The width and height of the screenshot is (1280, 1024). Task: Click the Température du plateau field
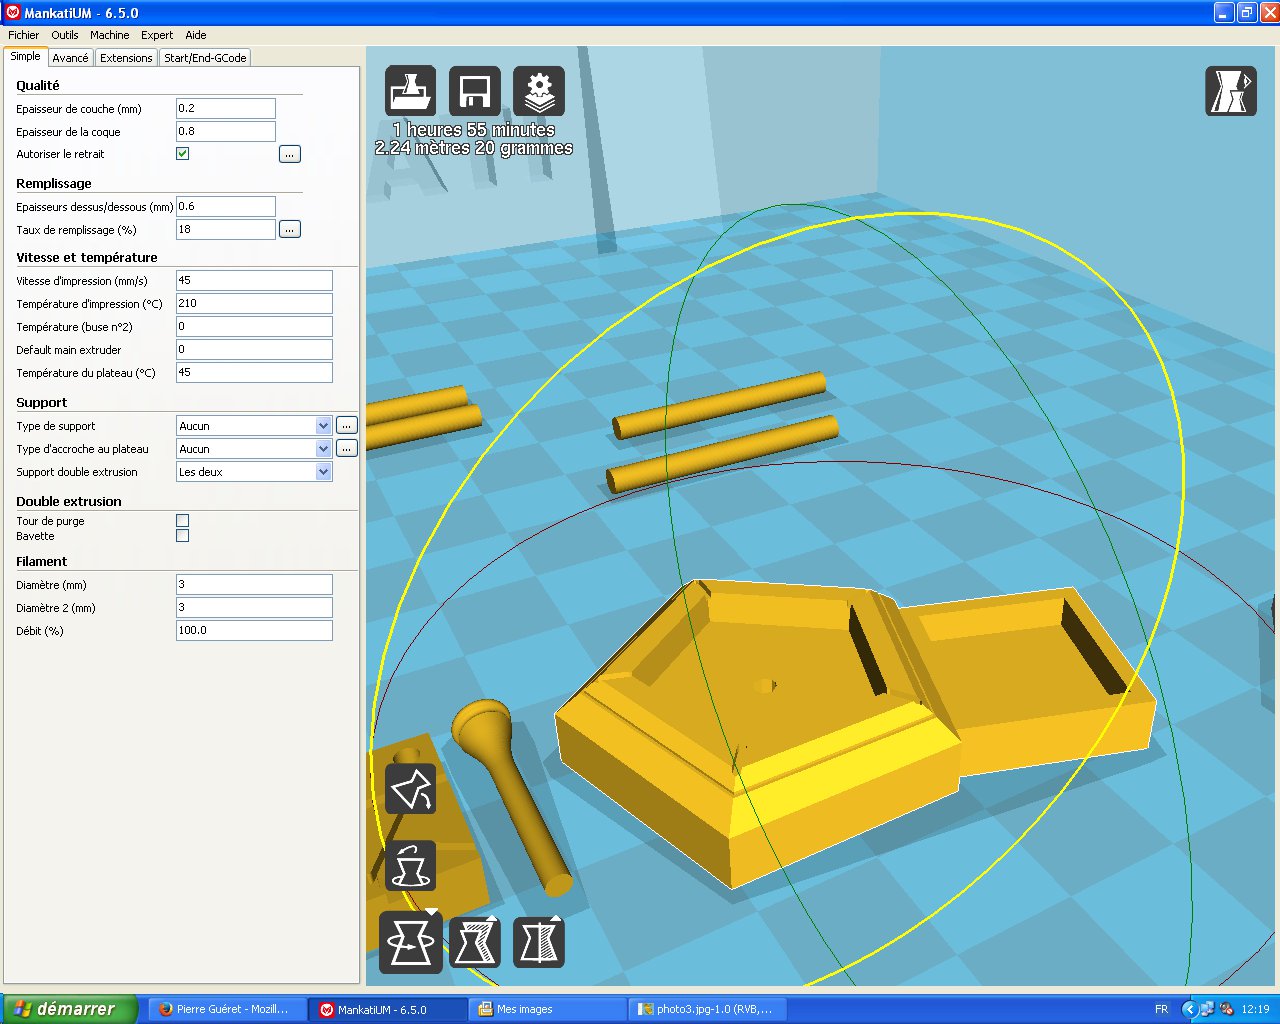254,372
